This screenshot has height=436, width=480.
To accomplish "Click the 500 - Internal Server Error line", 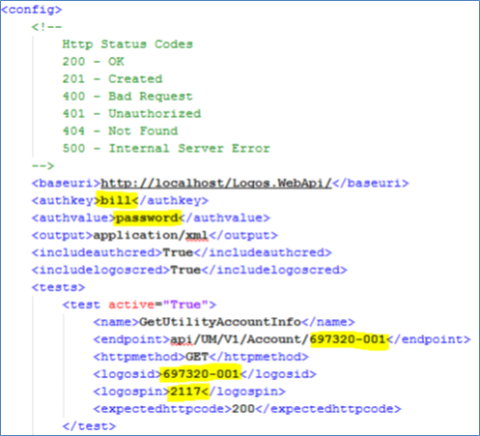I will (x=166, y=148).
